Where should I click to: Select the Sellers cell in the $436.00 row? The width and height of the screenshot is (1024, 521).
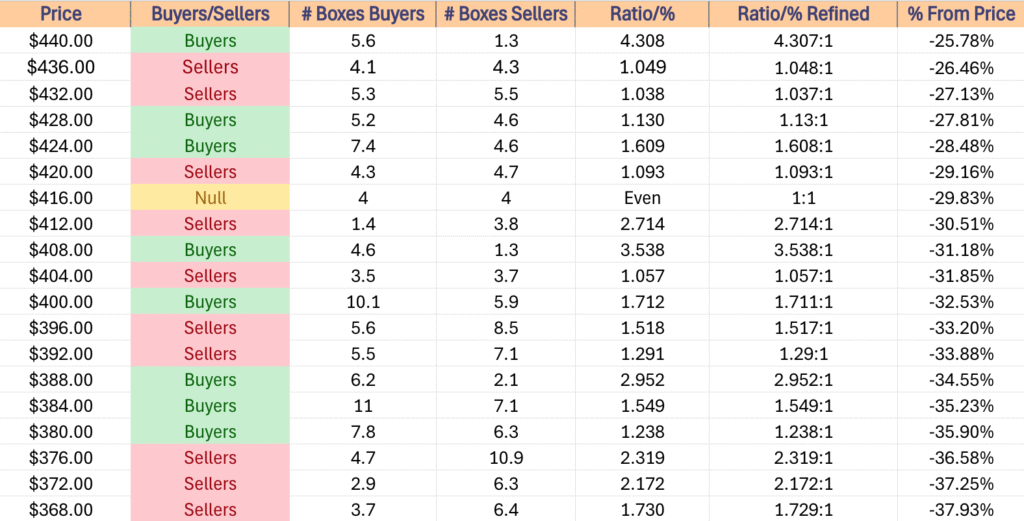pos(210,67)
